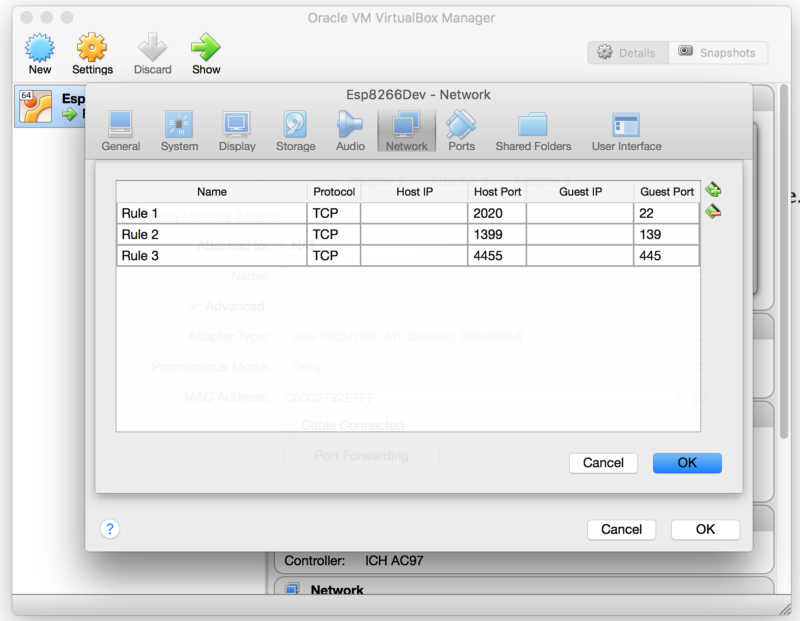This screenshot has width=800, height=621.
Task: Switch to the Details view
Action: pyautogui.click(x=627, y=53)
